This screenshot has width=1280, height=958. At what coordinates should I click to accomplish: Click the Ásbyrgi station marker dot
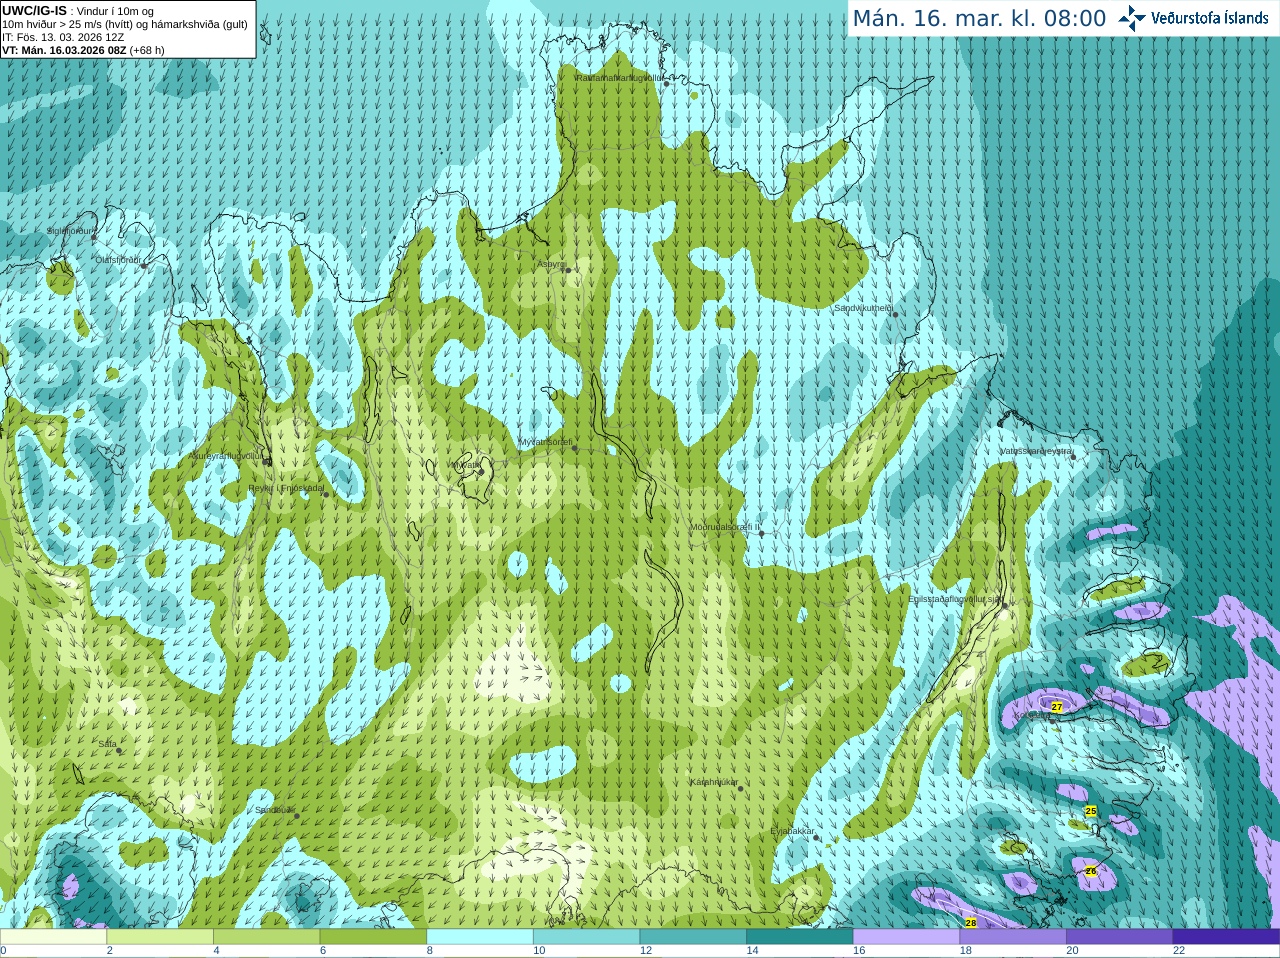click(567, 270)
